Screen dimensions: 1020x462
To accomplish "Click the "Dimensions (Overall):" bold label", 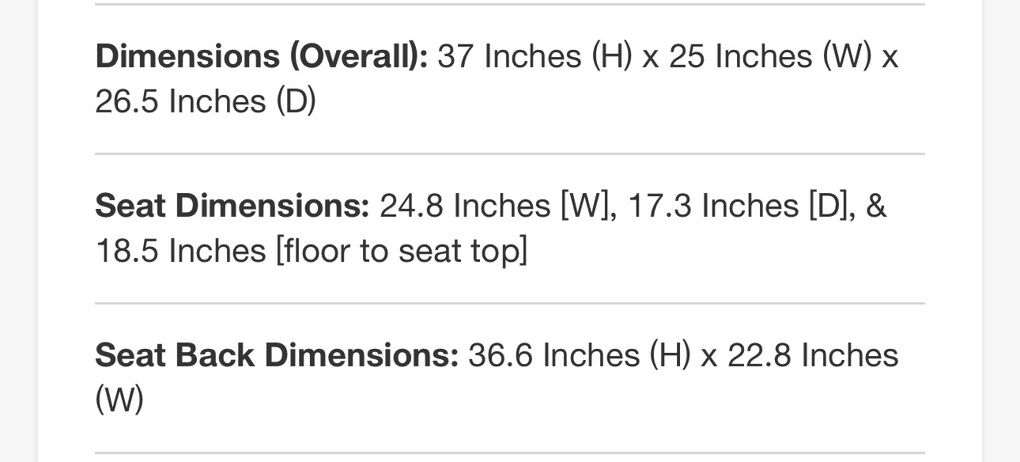I will (261, 56).
